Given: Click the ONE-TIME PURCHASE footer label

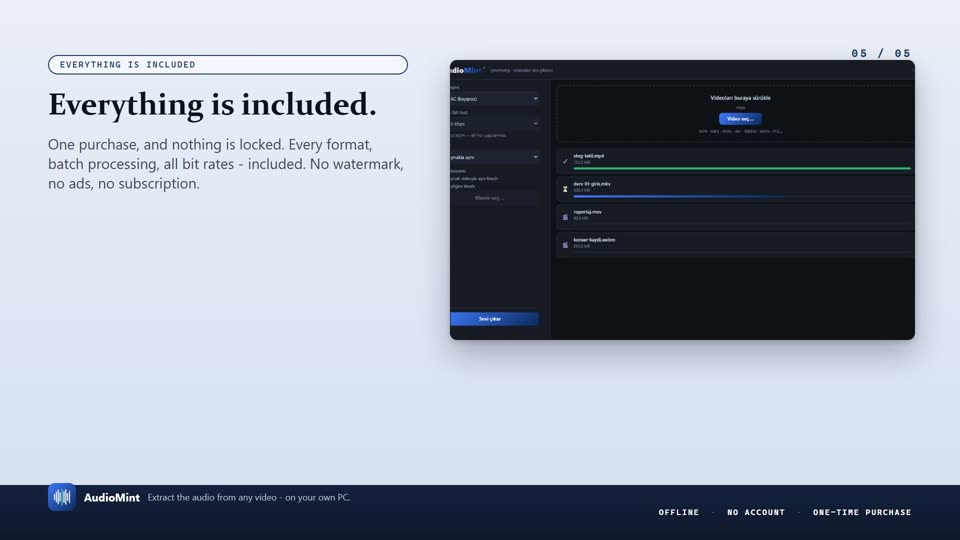Looking at the screenshot, I should click(x=862, y=512).
